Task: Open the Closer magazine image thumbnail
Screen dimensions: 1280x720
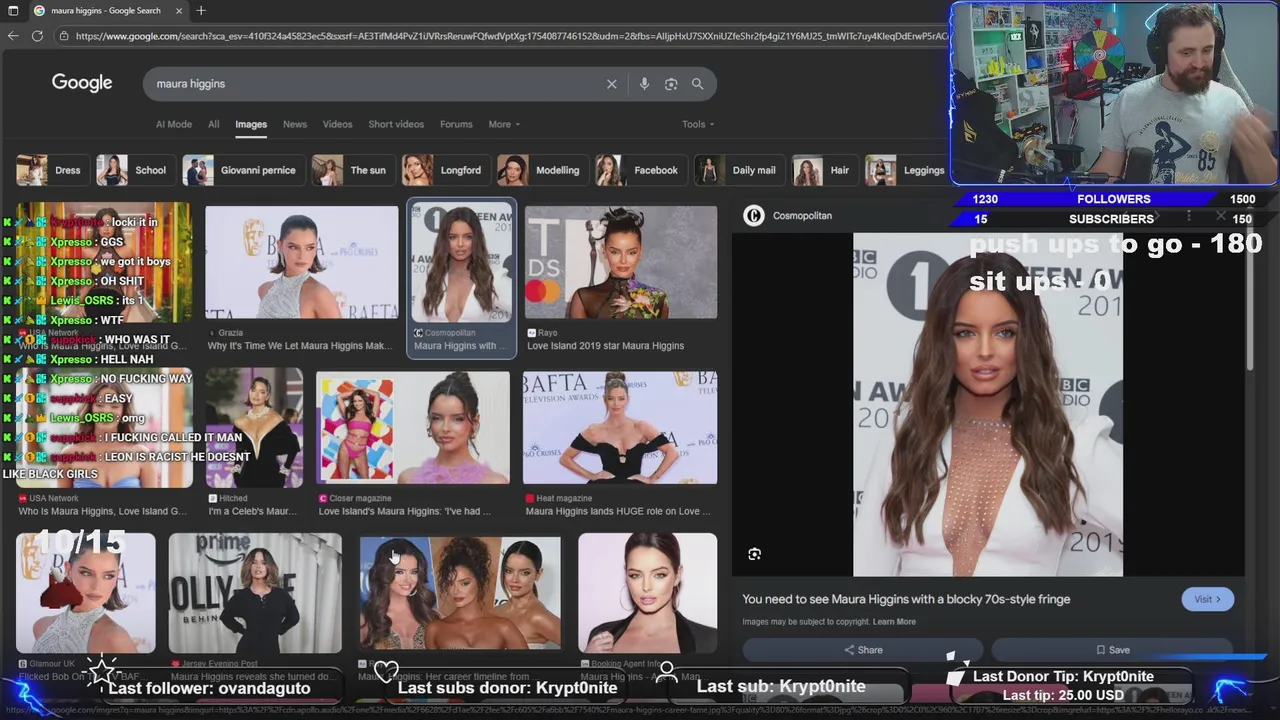Action: (412, 428)
